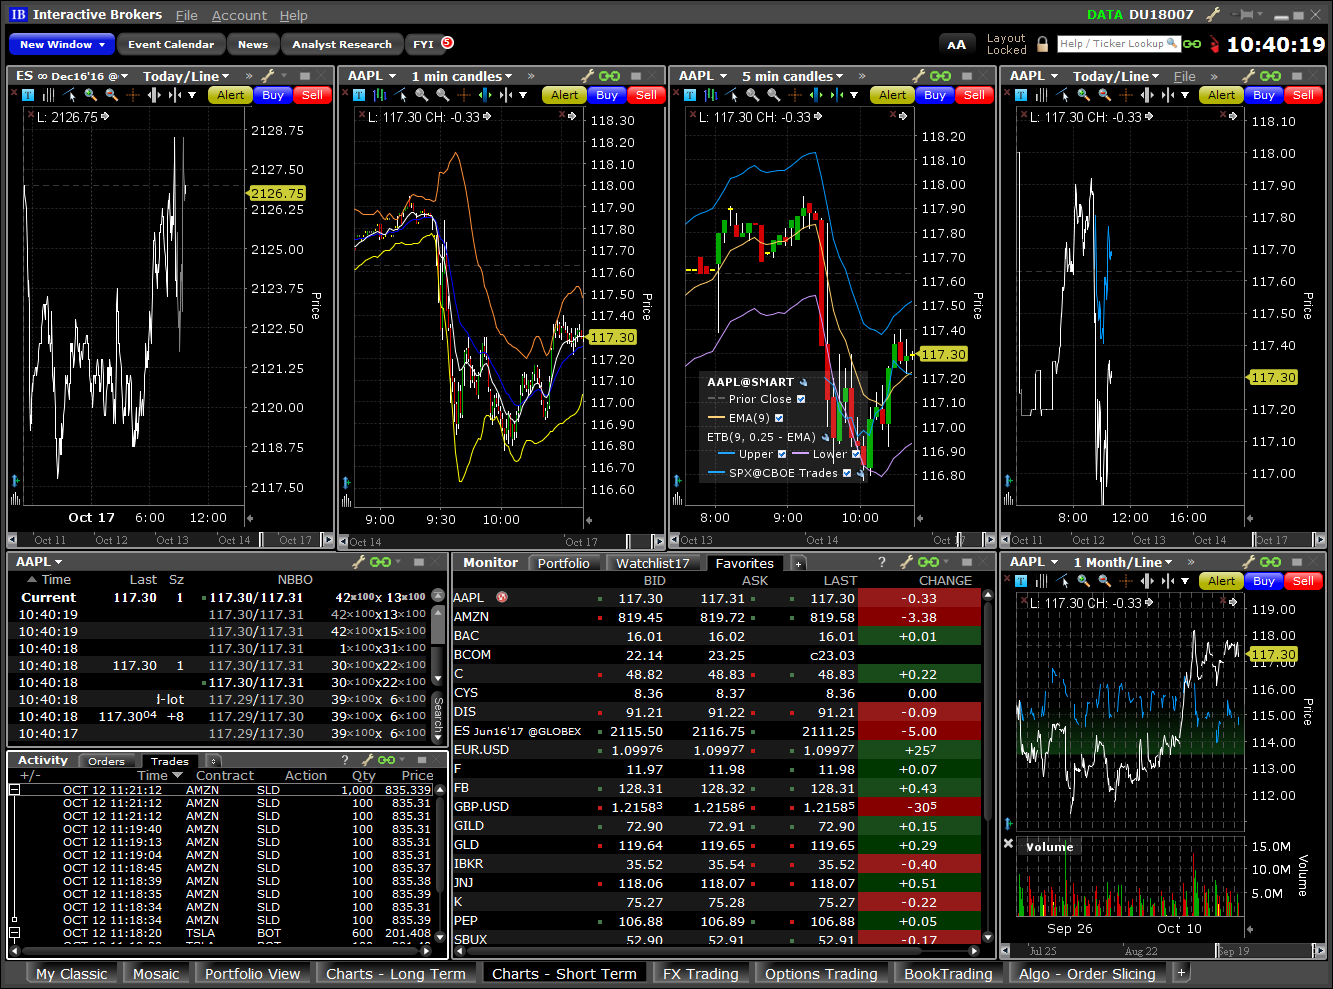Expand hidden menu chevrons in 5 min chart header
Image resolution: width=1333 pixels, height=989 pixels.
coord(861,76)
